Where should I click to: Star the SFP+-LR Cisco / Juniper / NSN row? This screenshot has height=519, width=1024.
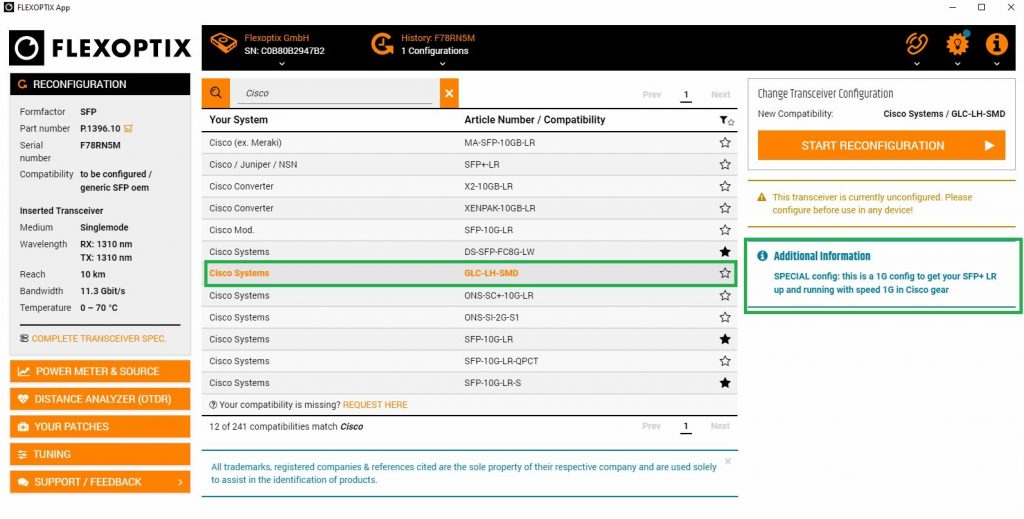tap(725, 165)
